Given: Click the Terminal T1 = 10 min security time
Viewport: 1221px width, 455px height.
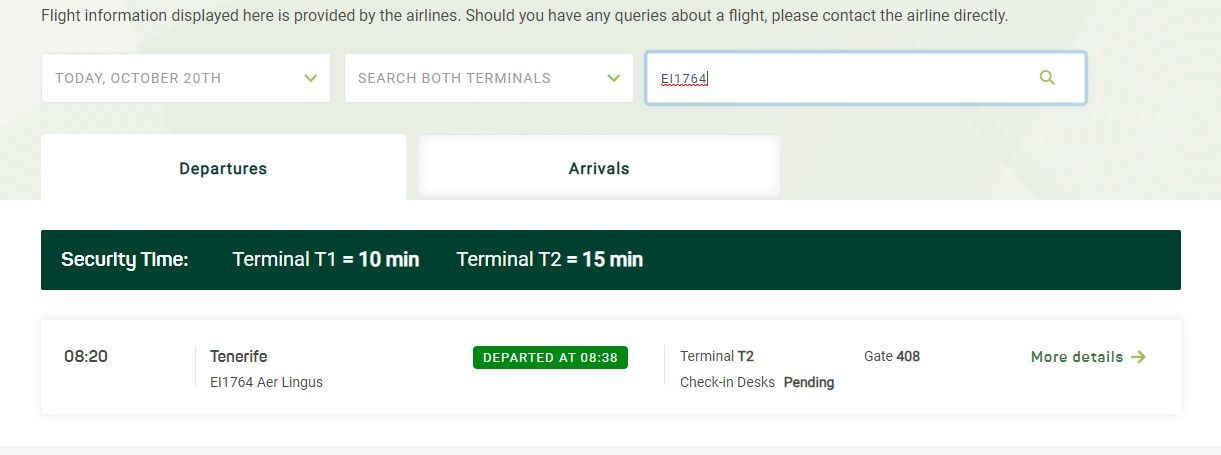Looking at the screenshot, I should 326,259.
